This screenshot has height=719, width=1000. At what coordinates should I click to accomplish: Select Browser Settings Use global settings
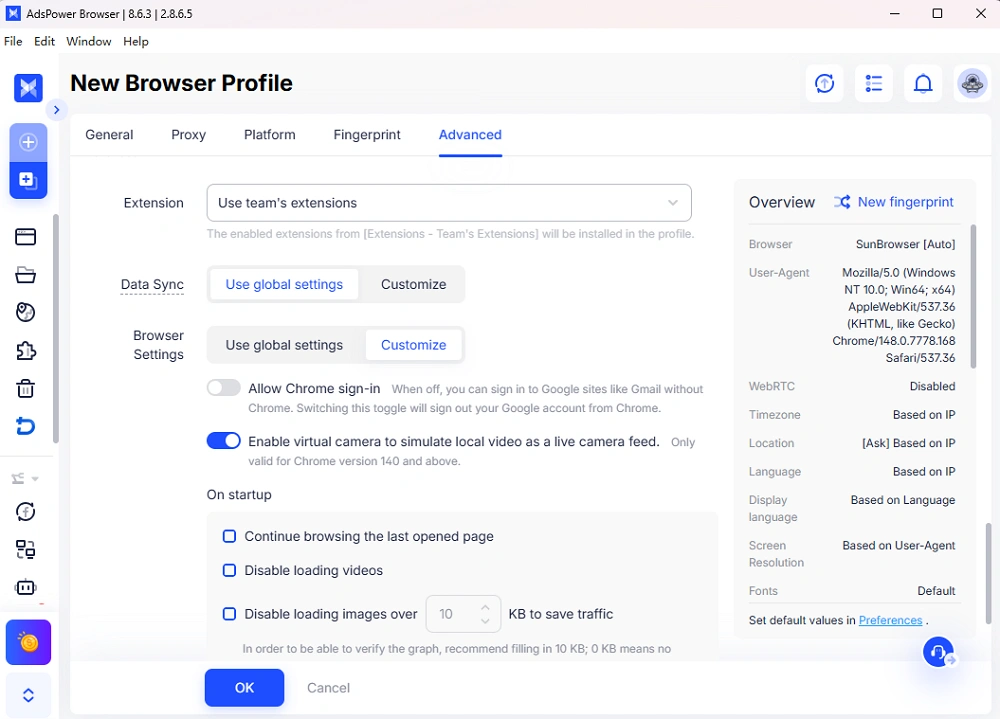[x=284, y=345]
